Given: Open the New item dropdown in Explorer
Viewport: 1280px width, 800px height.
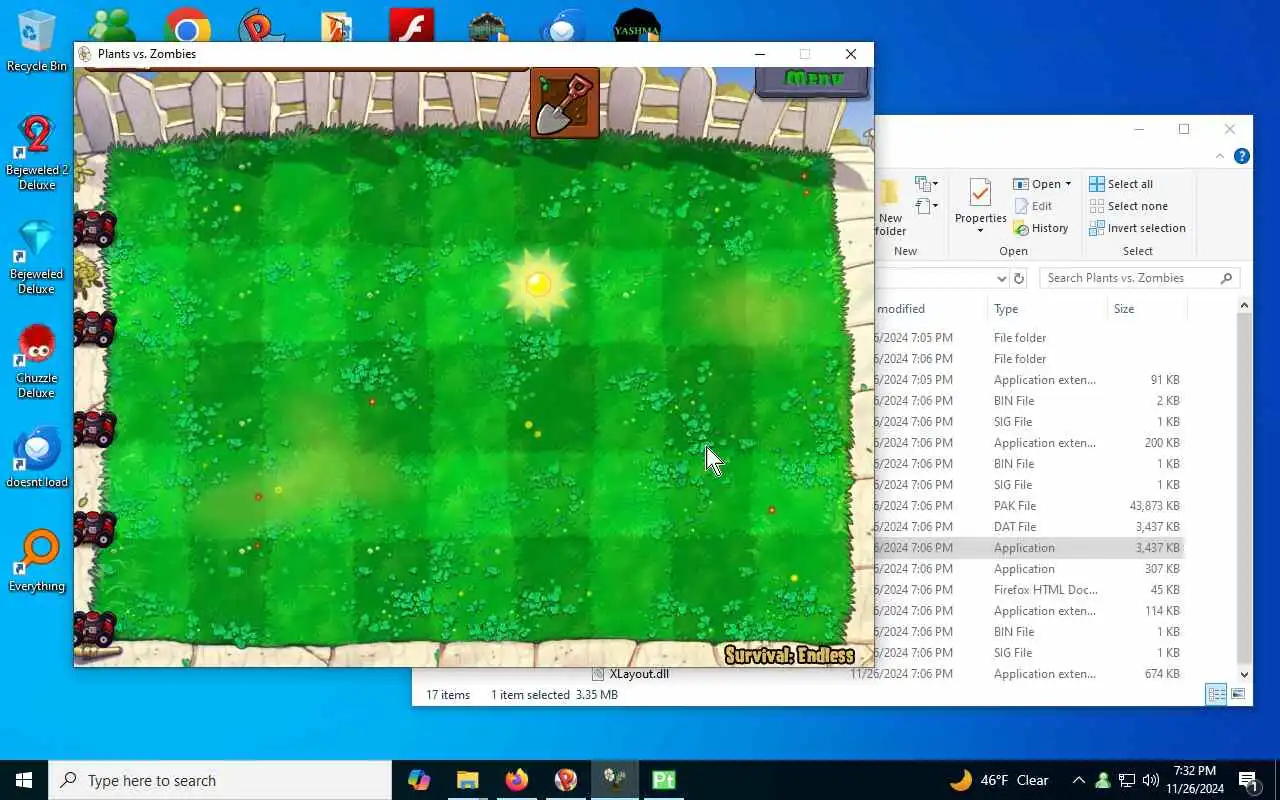Looking at the screenshot, I should pyautogui.click(x=927, y=184).
